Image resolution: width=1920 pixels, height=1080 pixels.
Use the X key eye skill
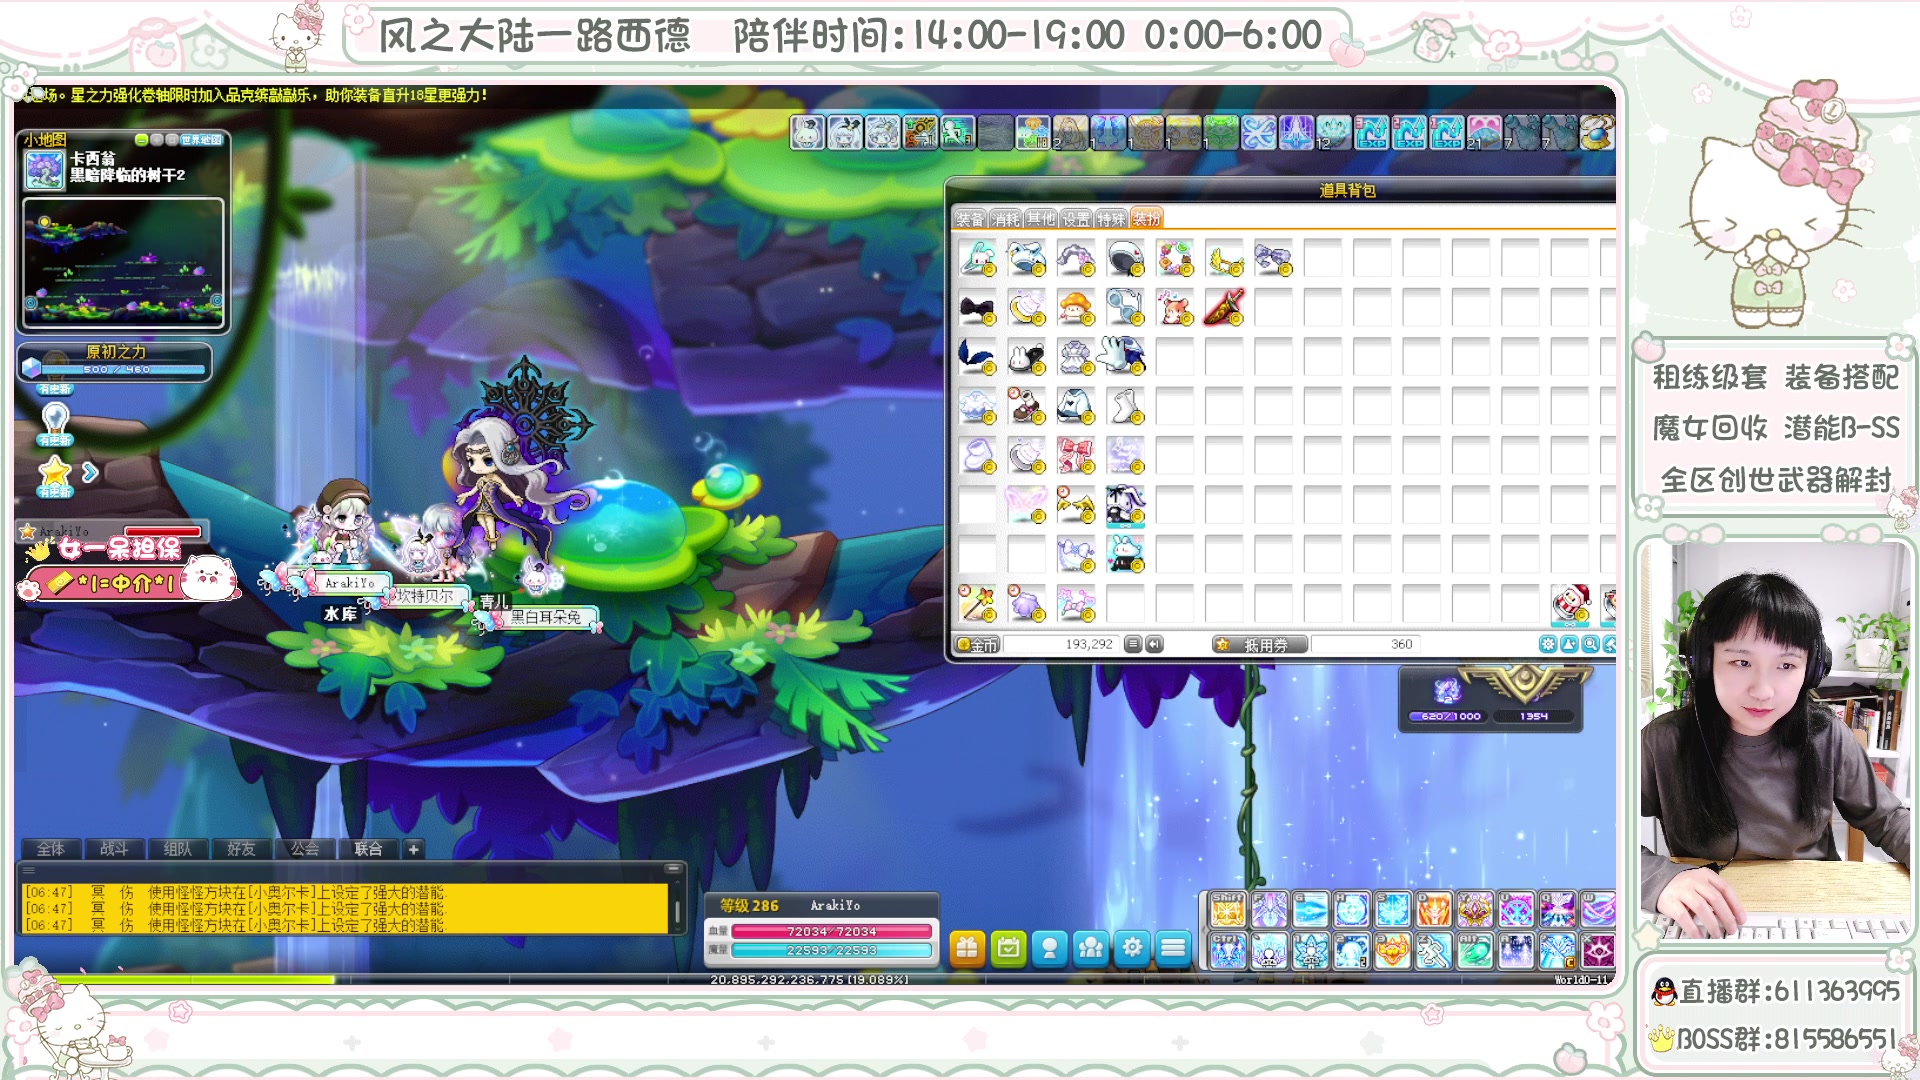point(1598,951)
